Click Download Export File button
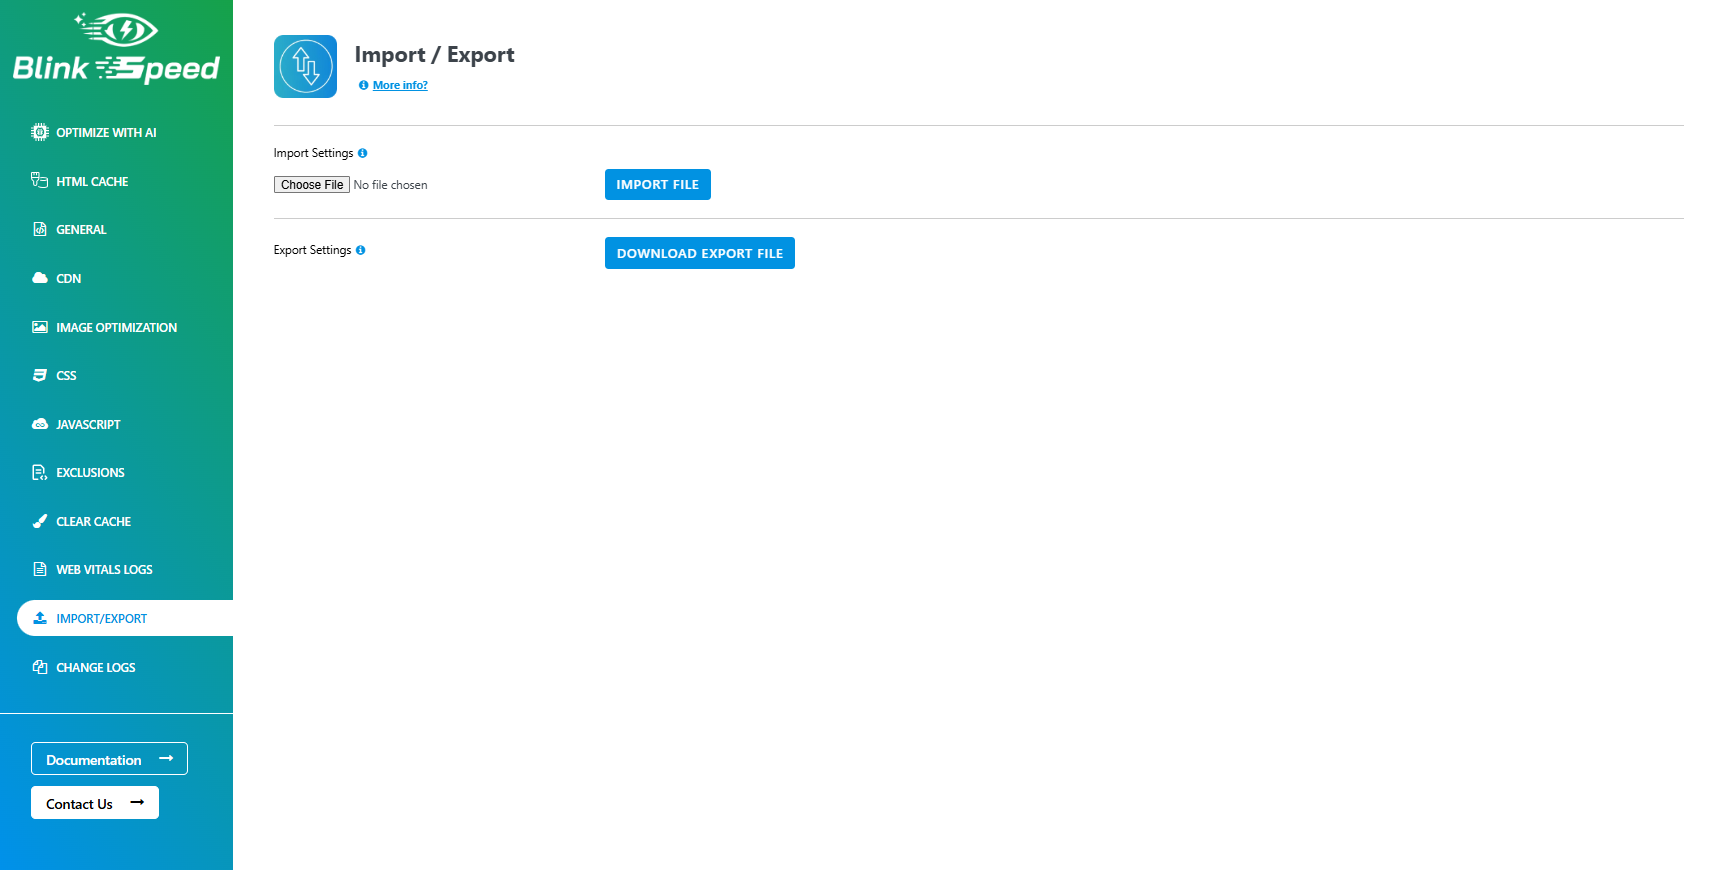The width and height of the screenshot is (1722, 872). point(700,253)
